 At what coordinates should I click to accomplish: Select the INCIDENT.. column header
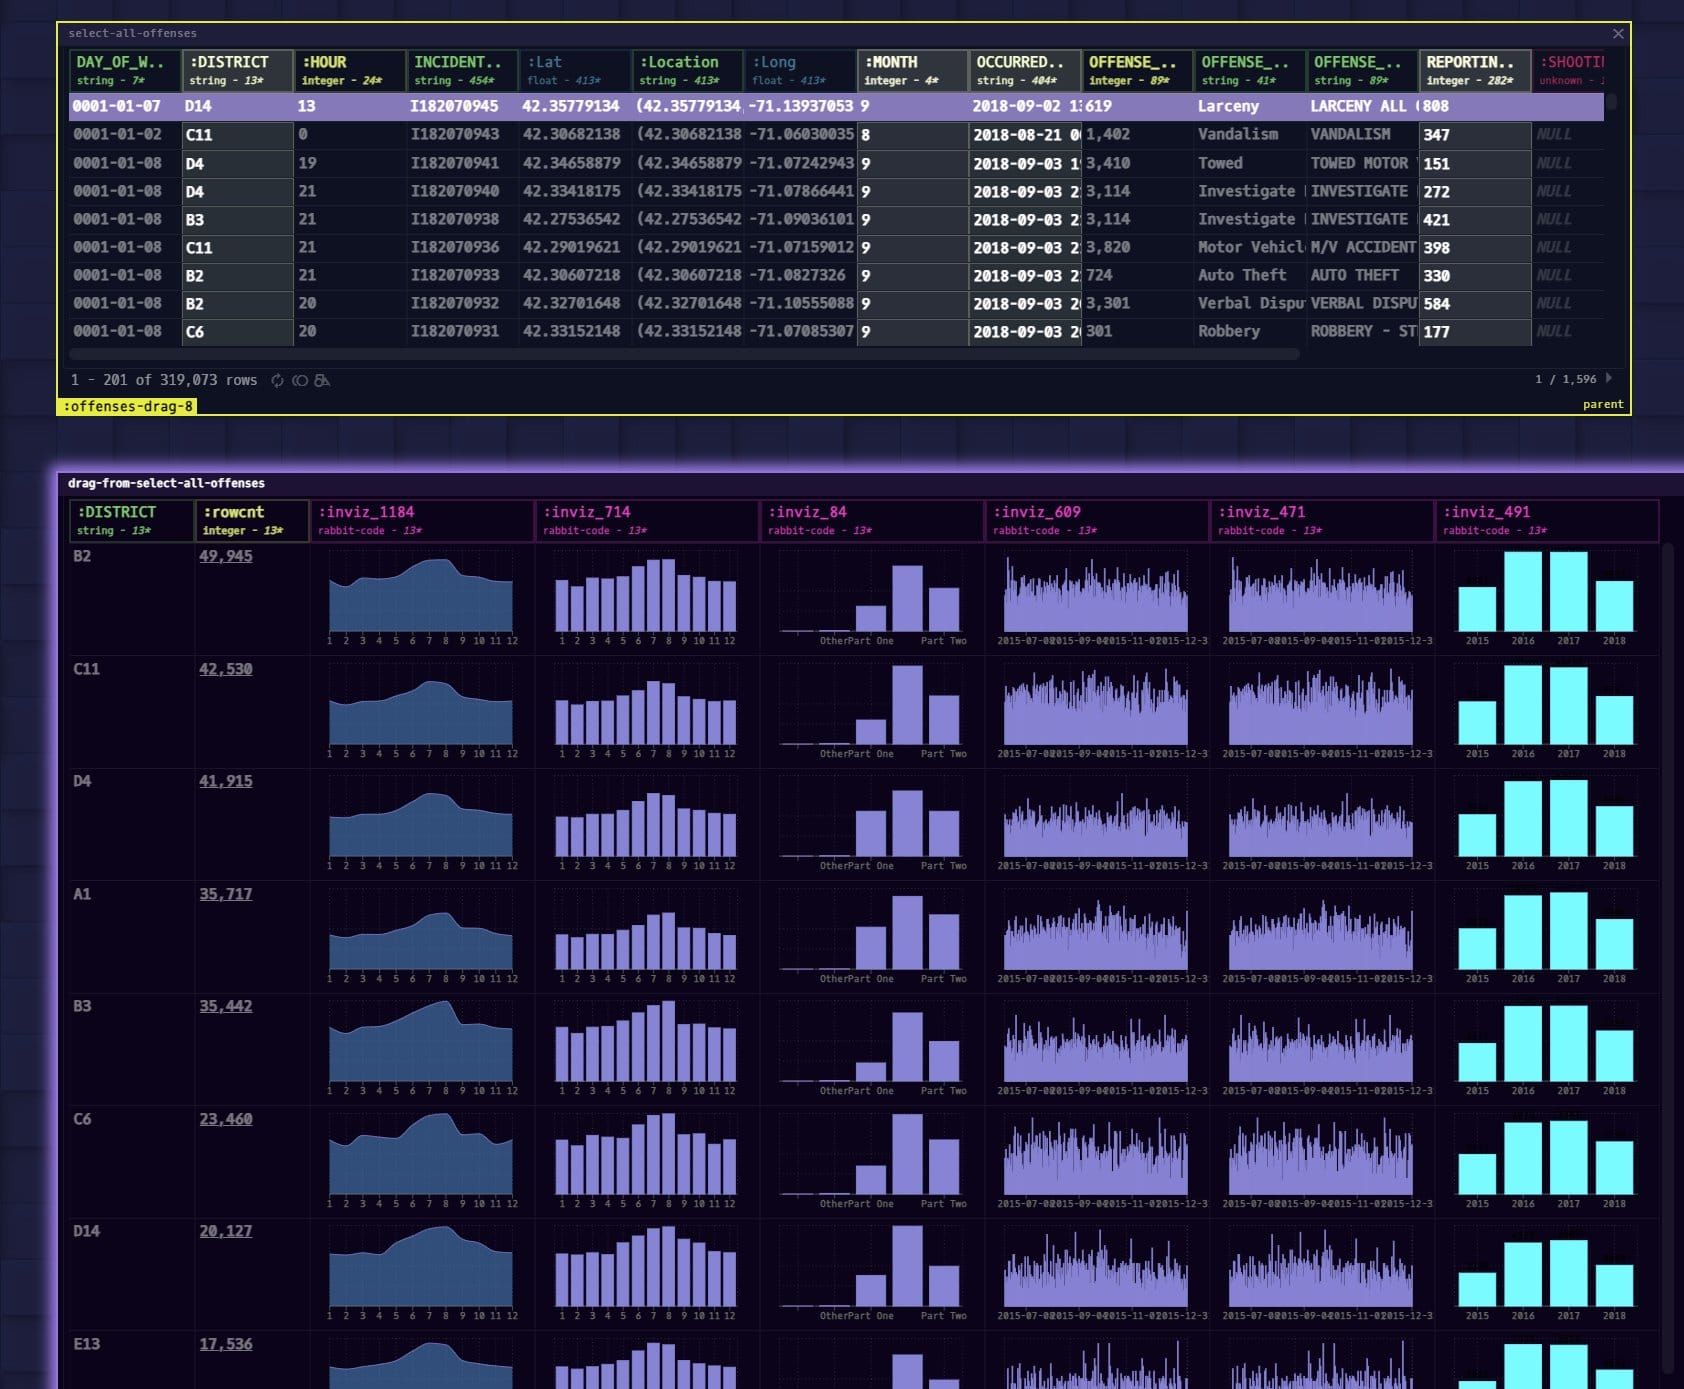pyautogui.click(x=462, y=71)
